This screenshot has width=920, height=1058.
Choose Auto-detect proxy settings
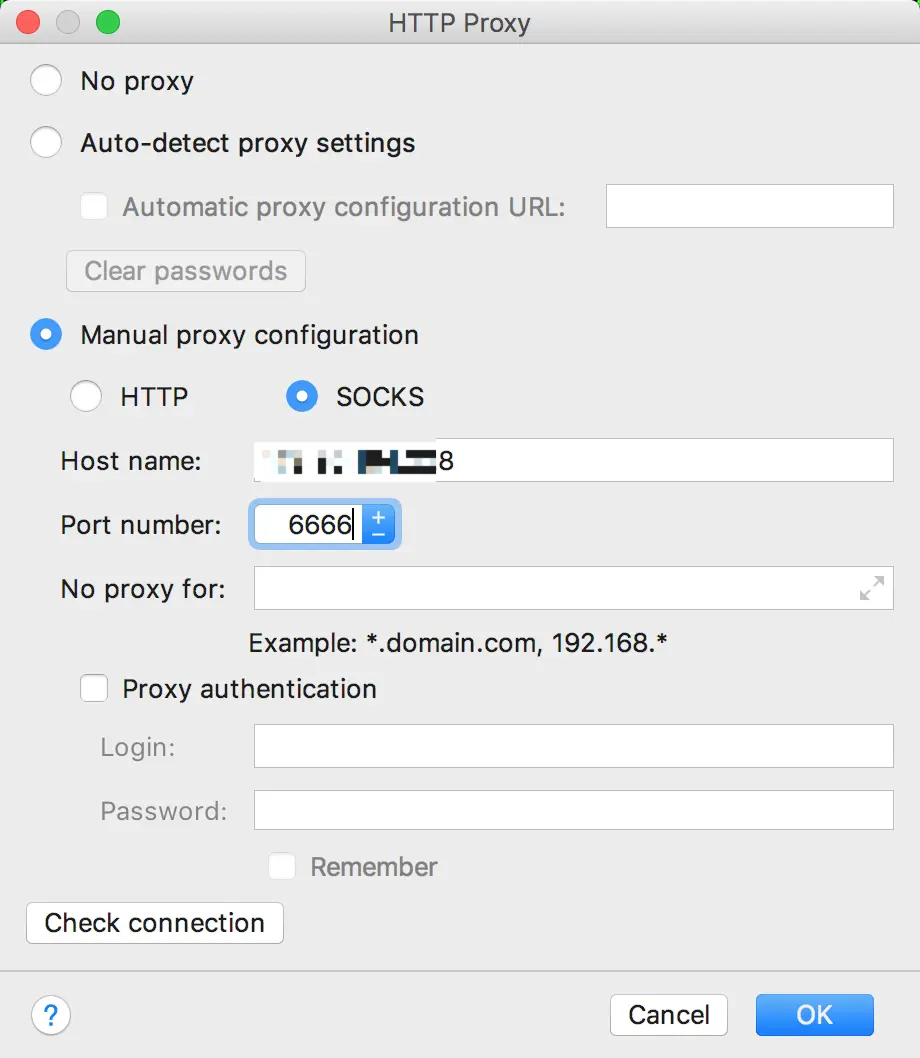(x=46, y=143)
